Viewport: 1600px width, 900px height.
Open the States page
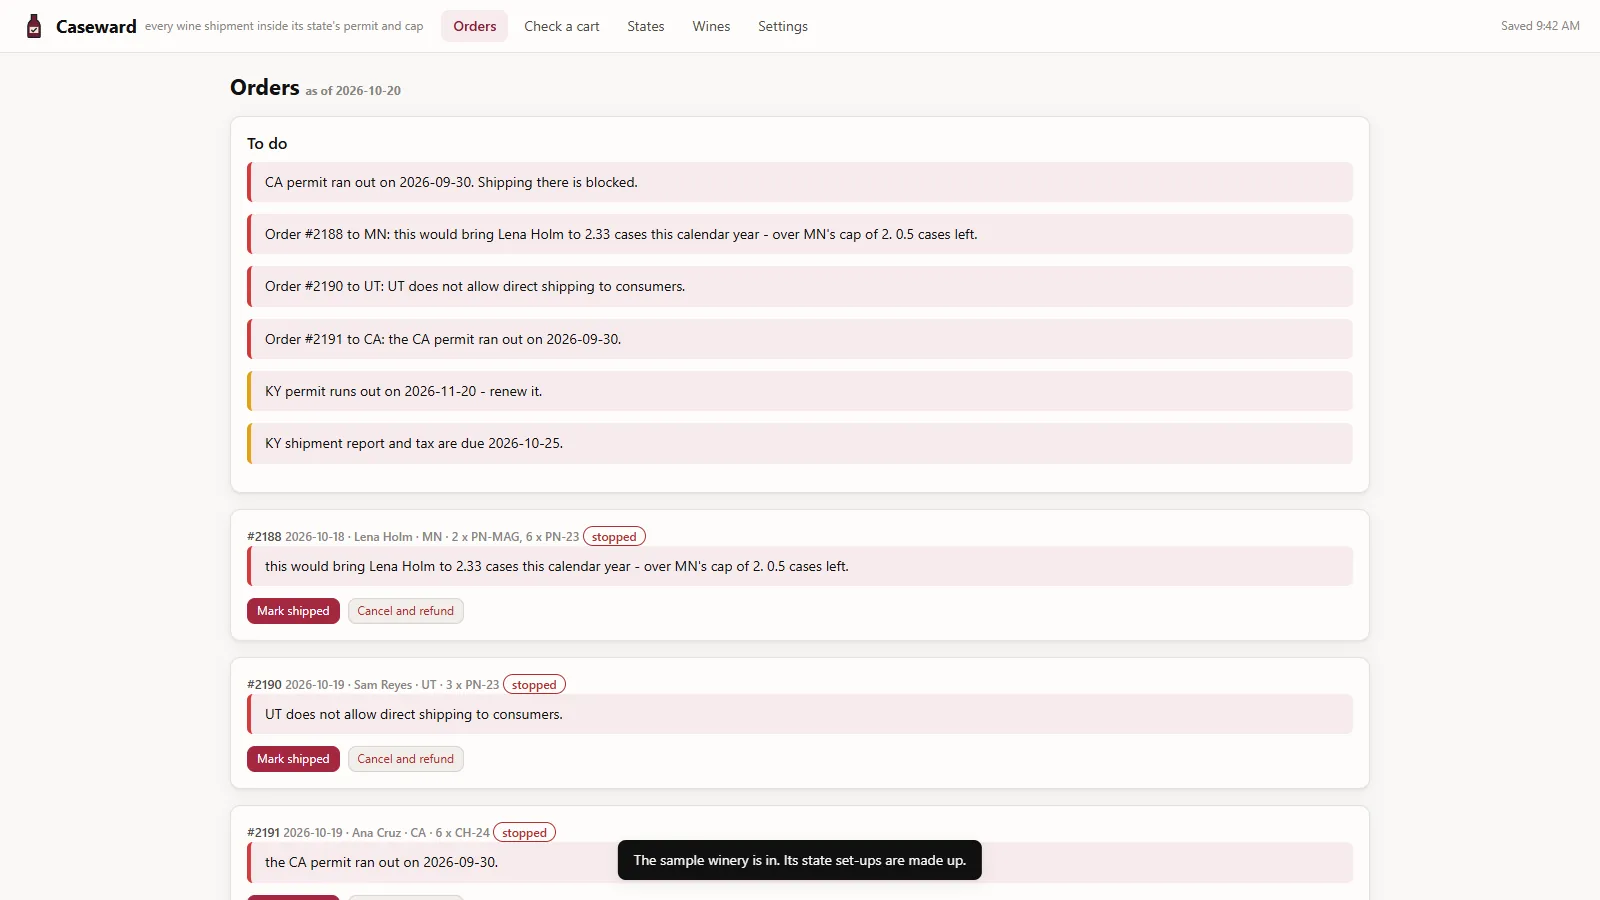point(646,26)
